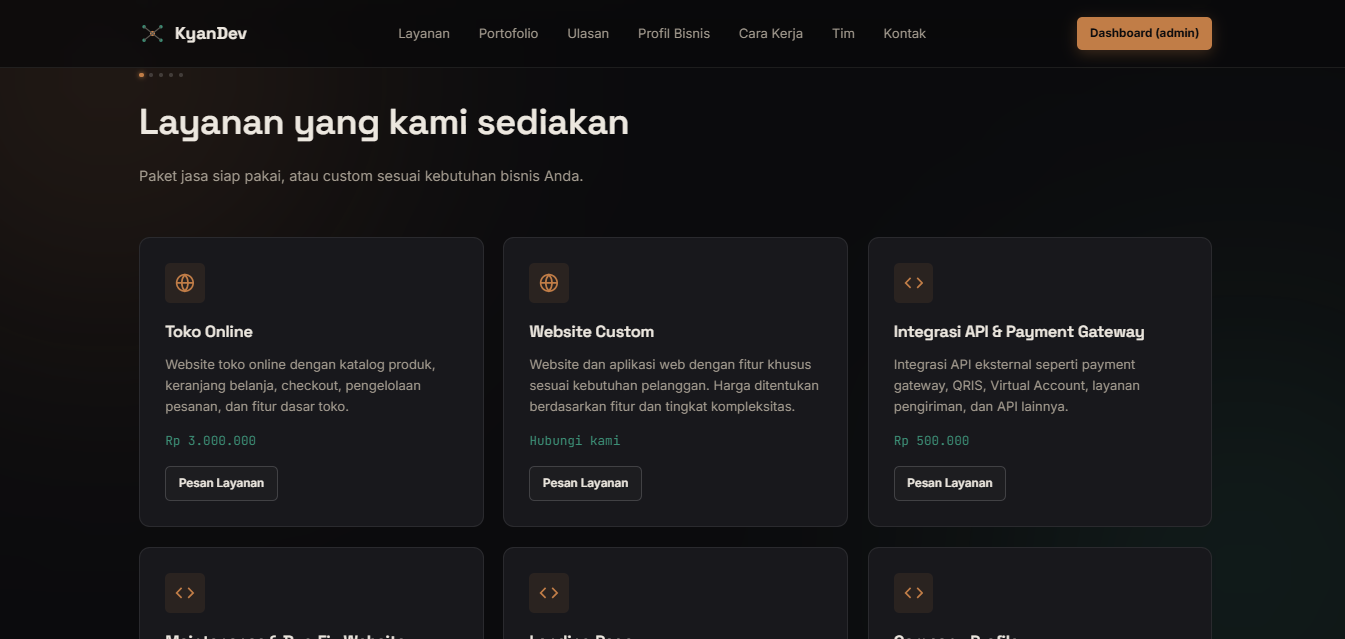This screenshot has width=1345, height=639.
Task: Click code icon in card below Integrasi API
Action: click(x=913, y=593)
